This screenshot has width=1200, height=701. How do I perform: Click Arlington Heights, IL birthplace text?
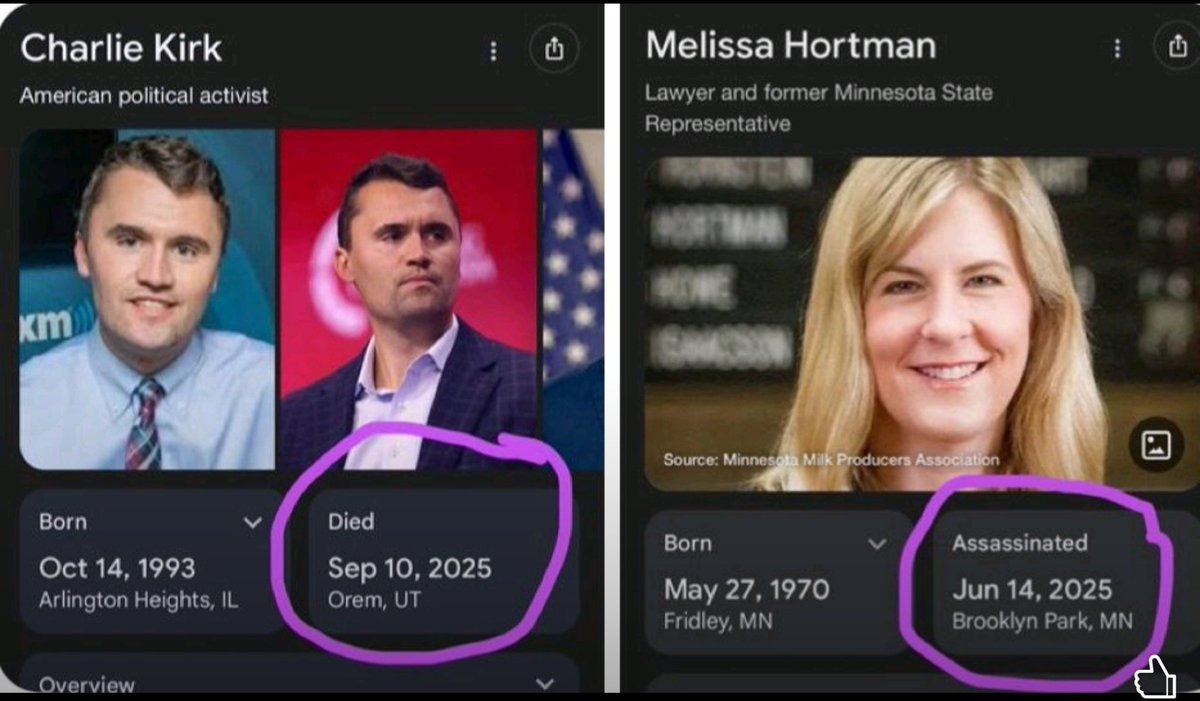point(139,601)
